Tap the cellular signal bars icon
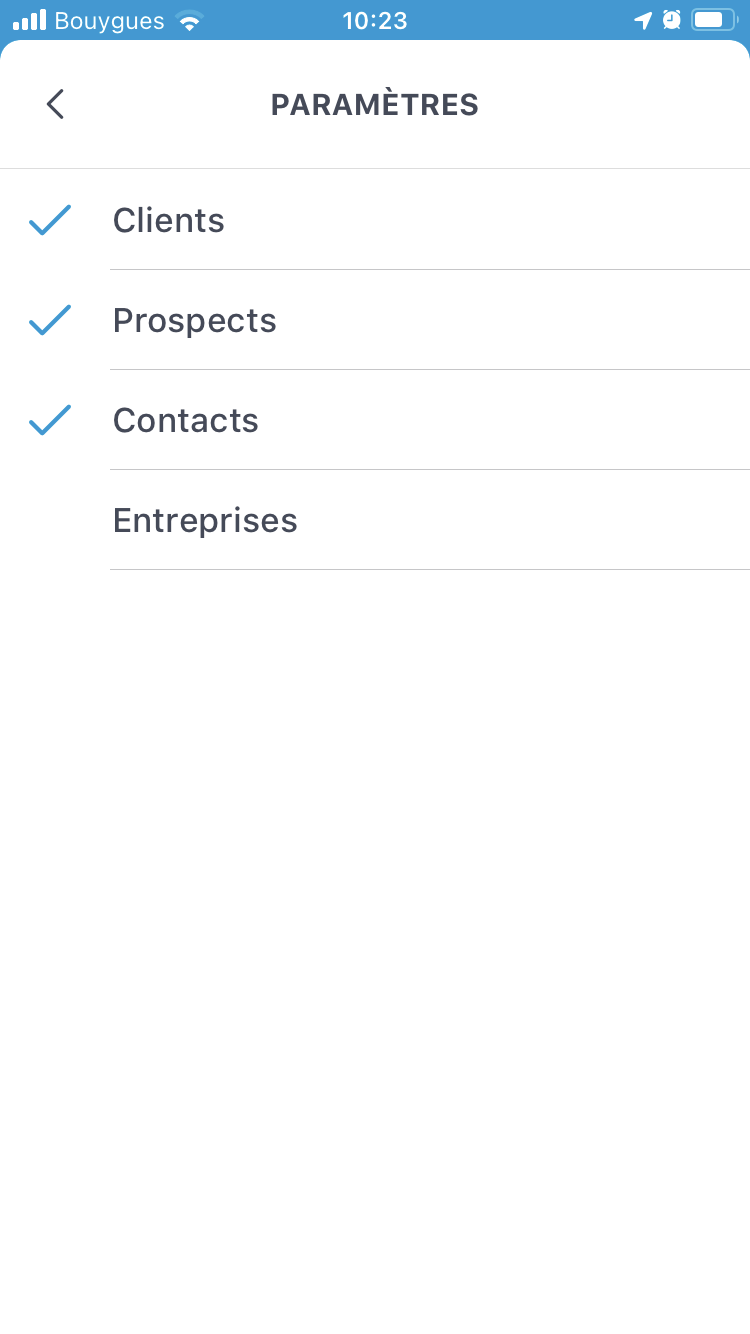 [x=29, y=20]
